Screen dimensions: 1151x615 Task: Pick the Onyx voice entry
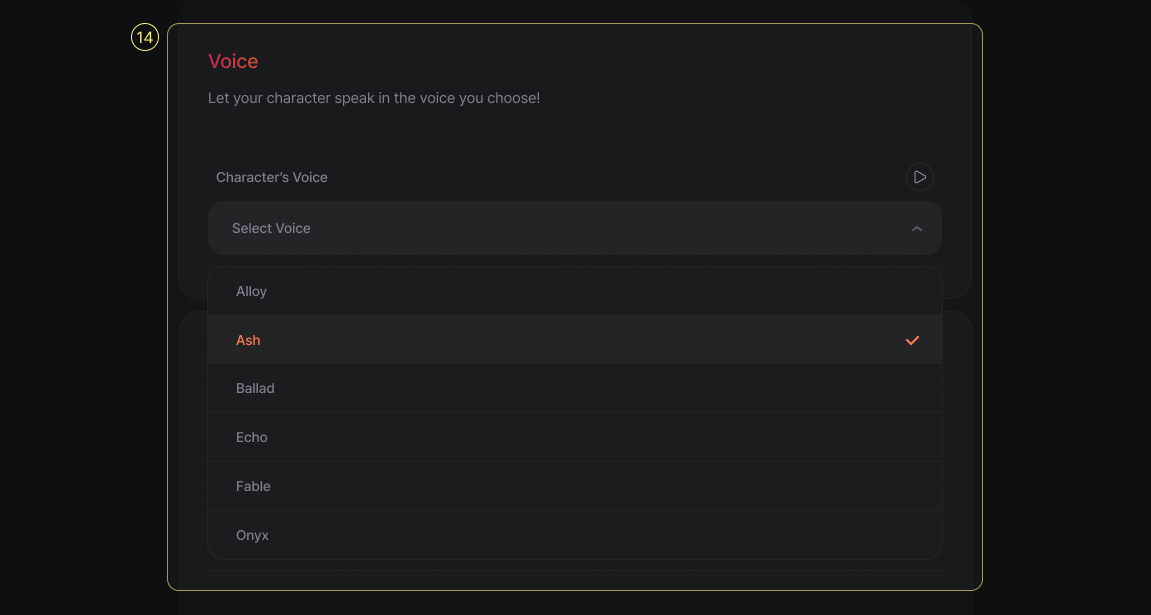tap(253, 535)
